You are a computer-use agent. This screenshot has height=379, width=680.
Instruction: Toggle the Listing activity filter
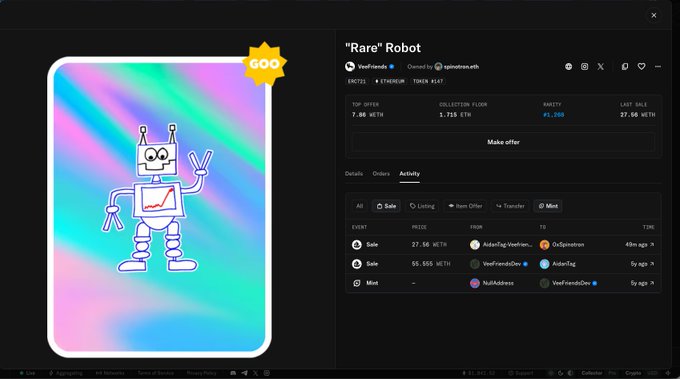point(422,206)
